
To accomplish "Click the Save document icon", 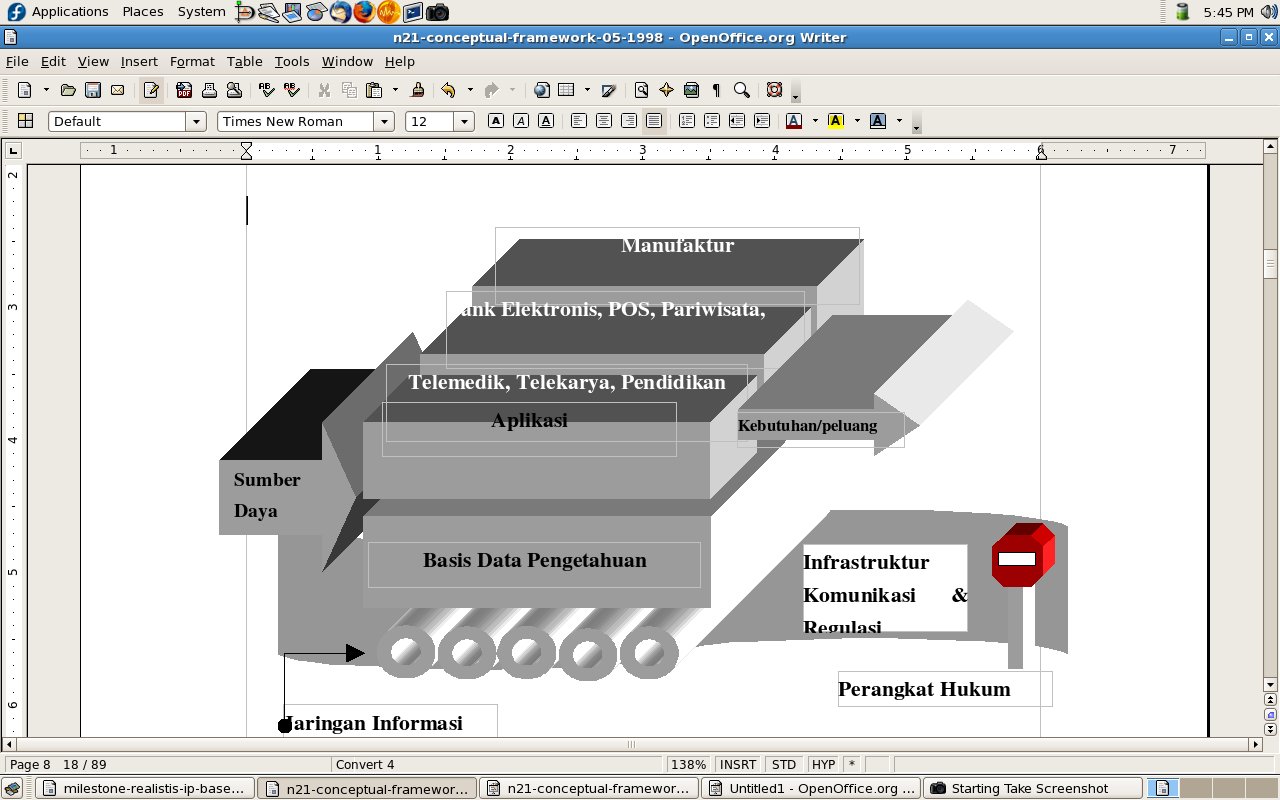I will pyautogui.click(x=93, y=90).
